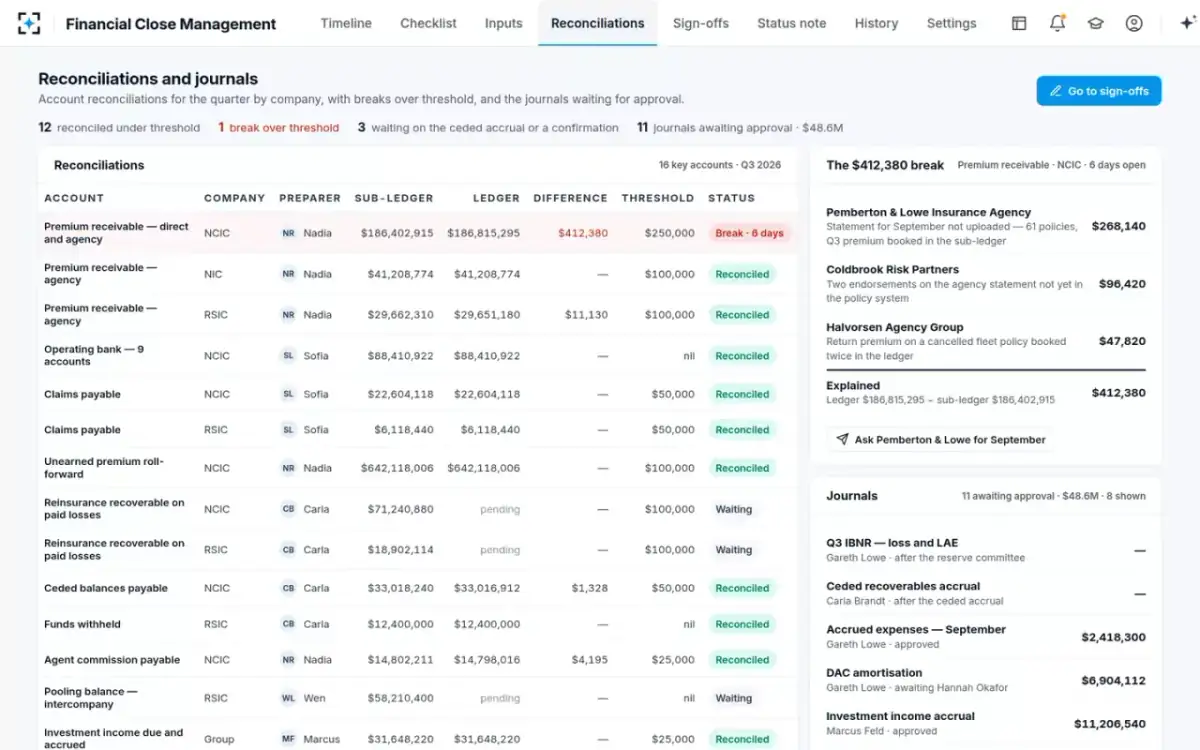Open the History tab
Viewport: 1200px width, 750px height.
(877, 23)
